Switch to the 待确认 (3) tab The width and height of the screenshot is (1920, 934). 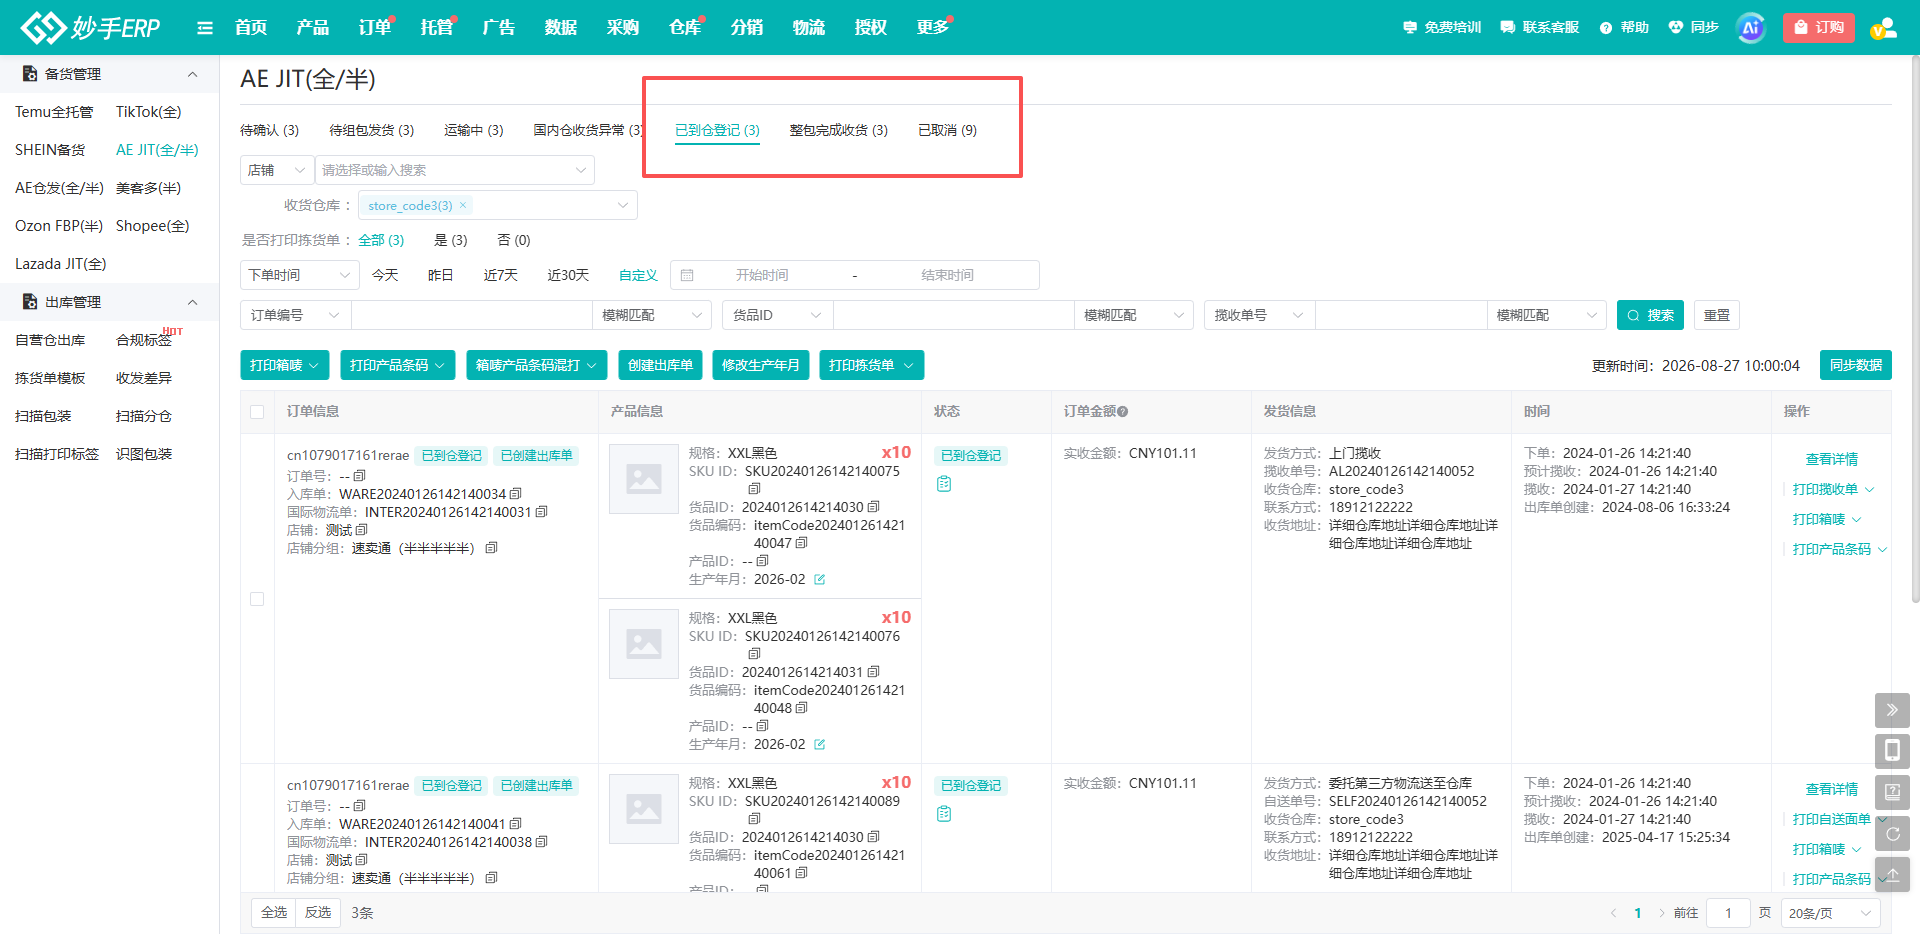[269, 130]
